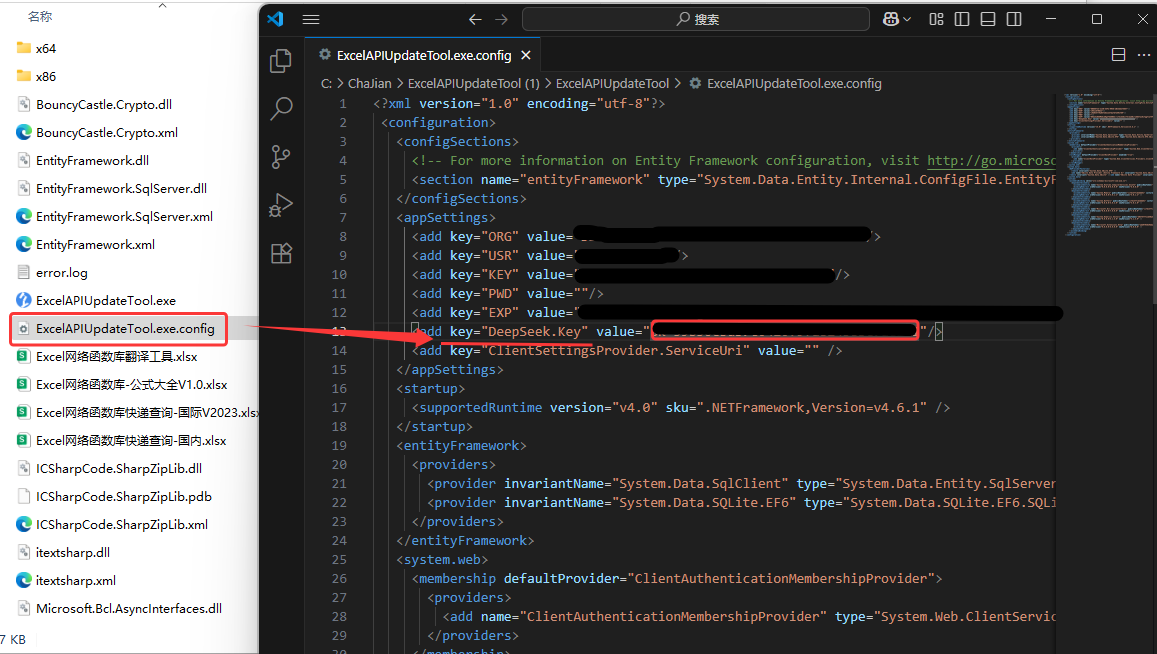Select the ExcelAPIUpdateTool.exe application icon
Viewport: 1157px width, 654px height.
point(24,300)
